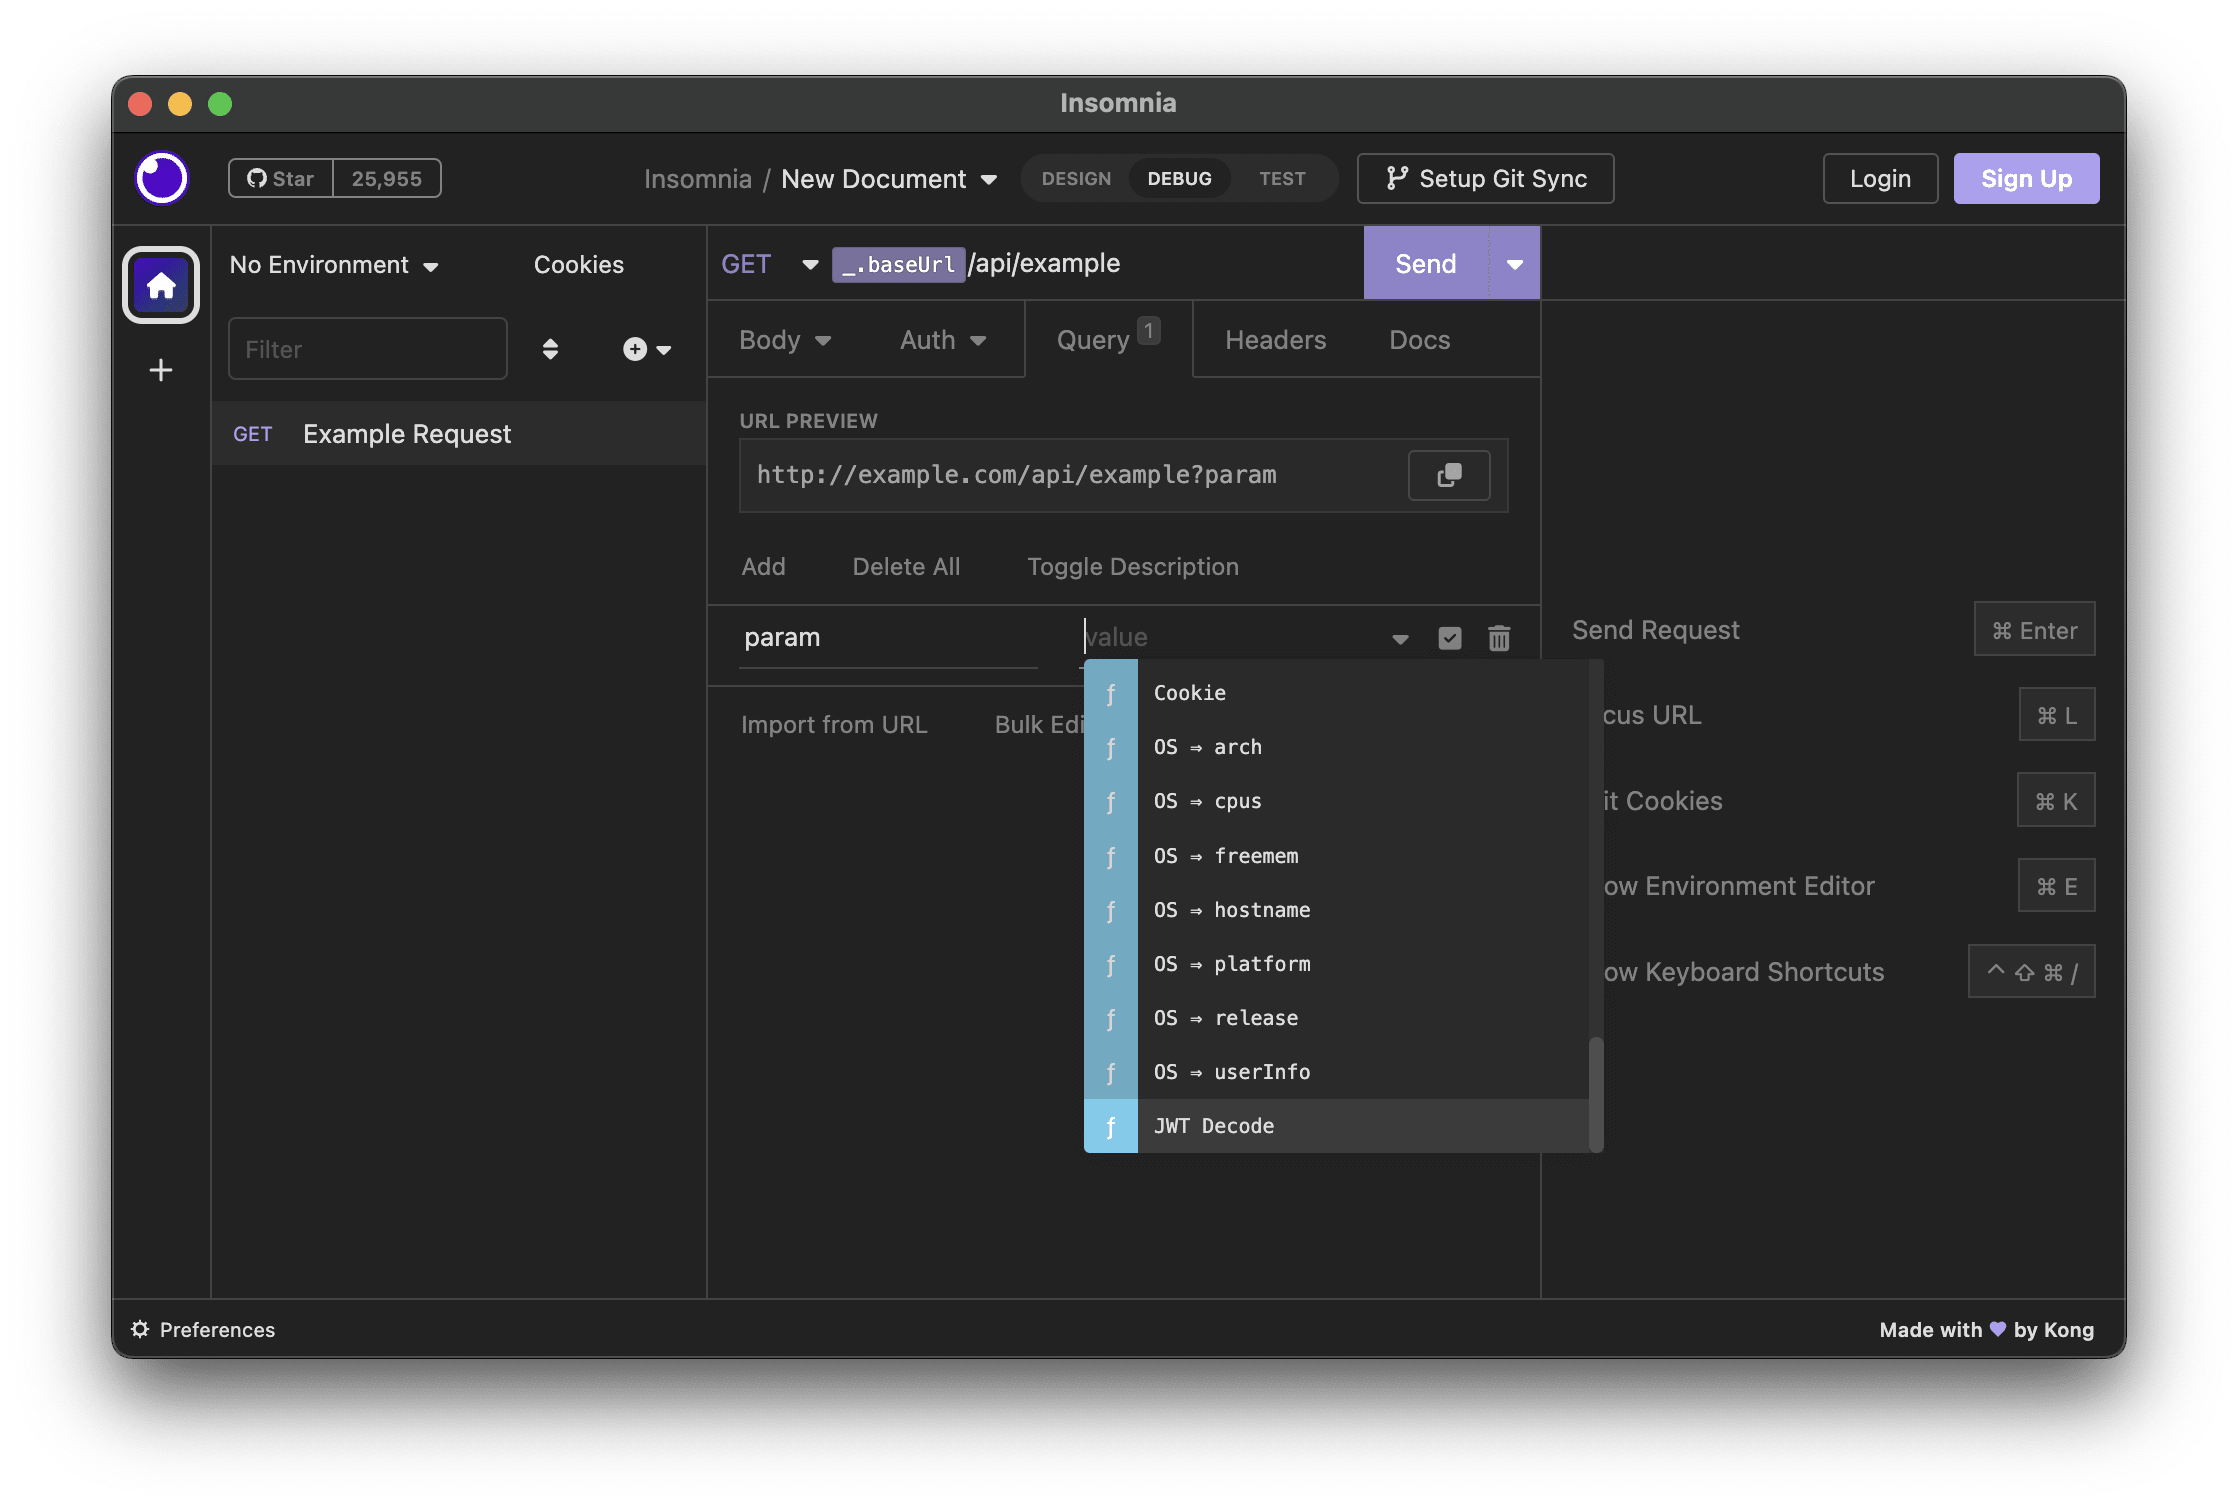The height and width of the screenshot is (1506, 2238).
Task: Click the baseUrl environment variable tag
Action: 898,264
